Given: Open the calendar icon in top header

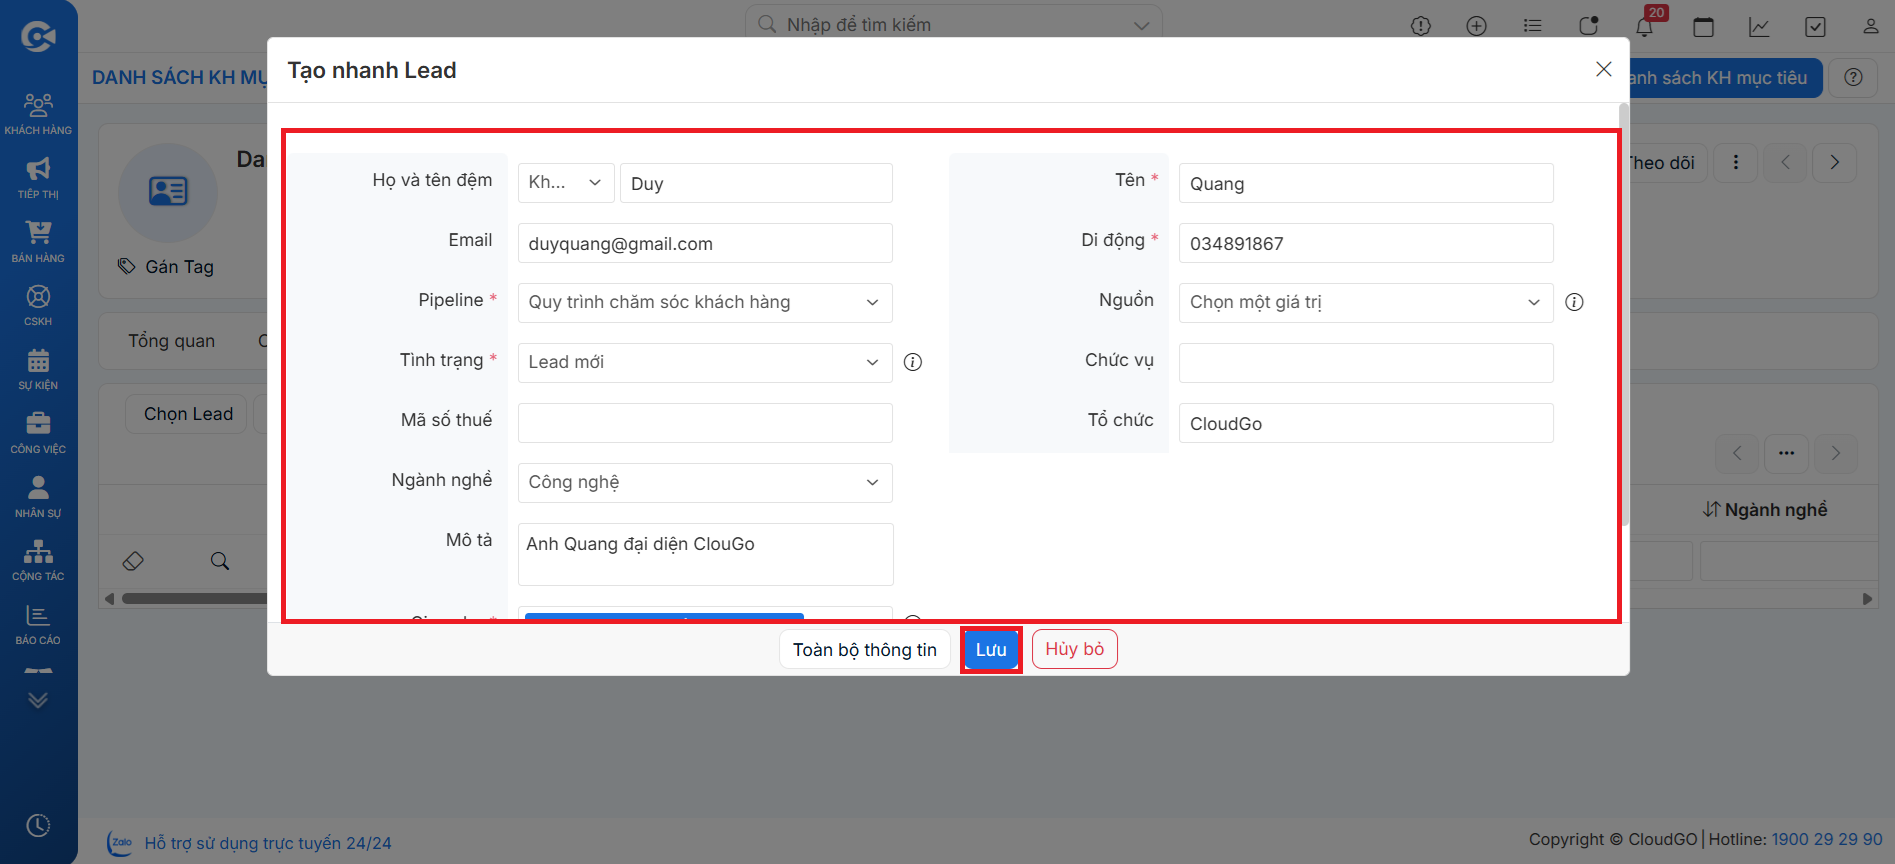Looking at the screenshot, I should pos(1703,26).
